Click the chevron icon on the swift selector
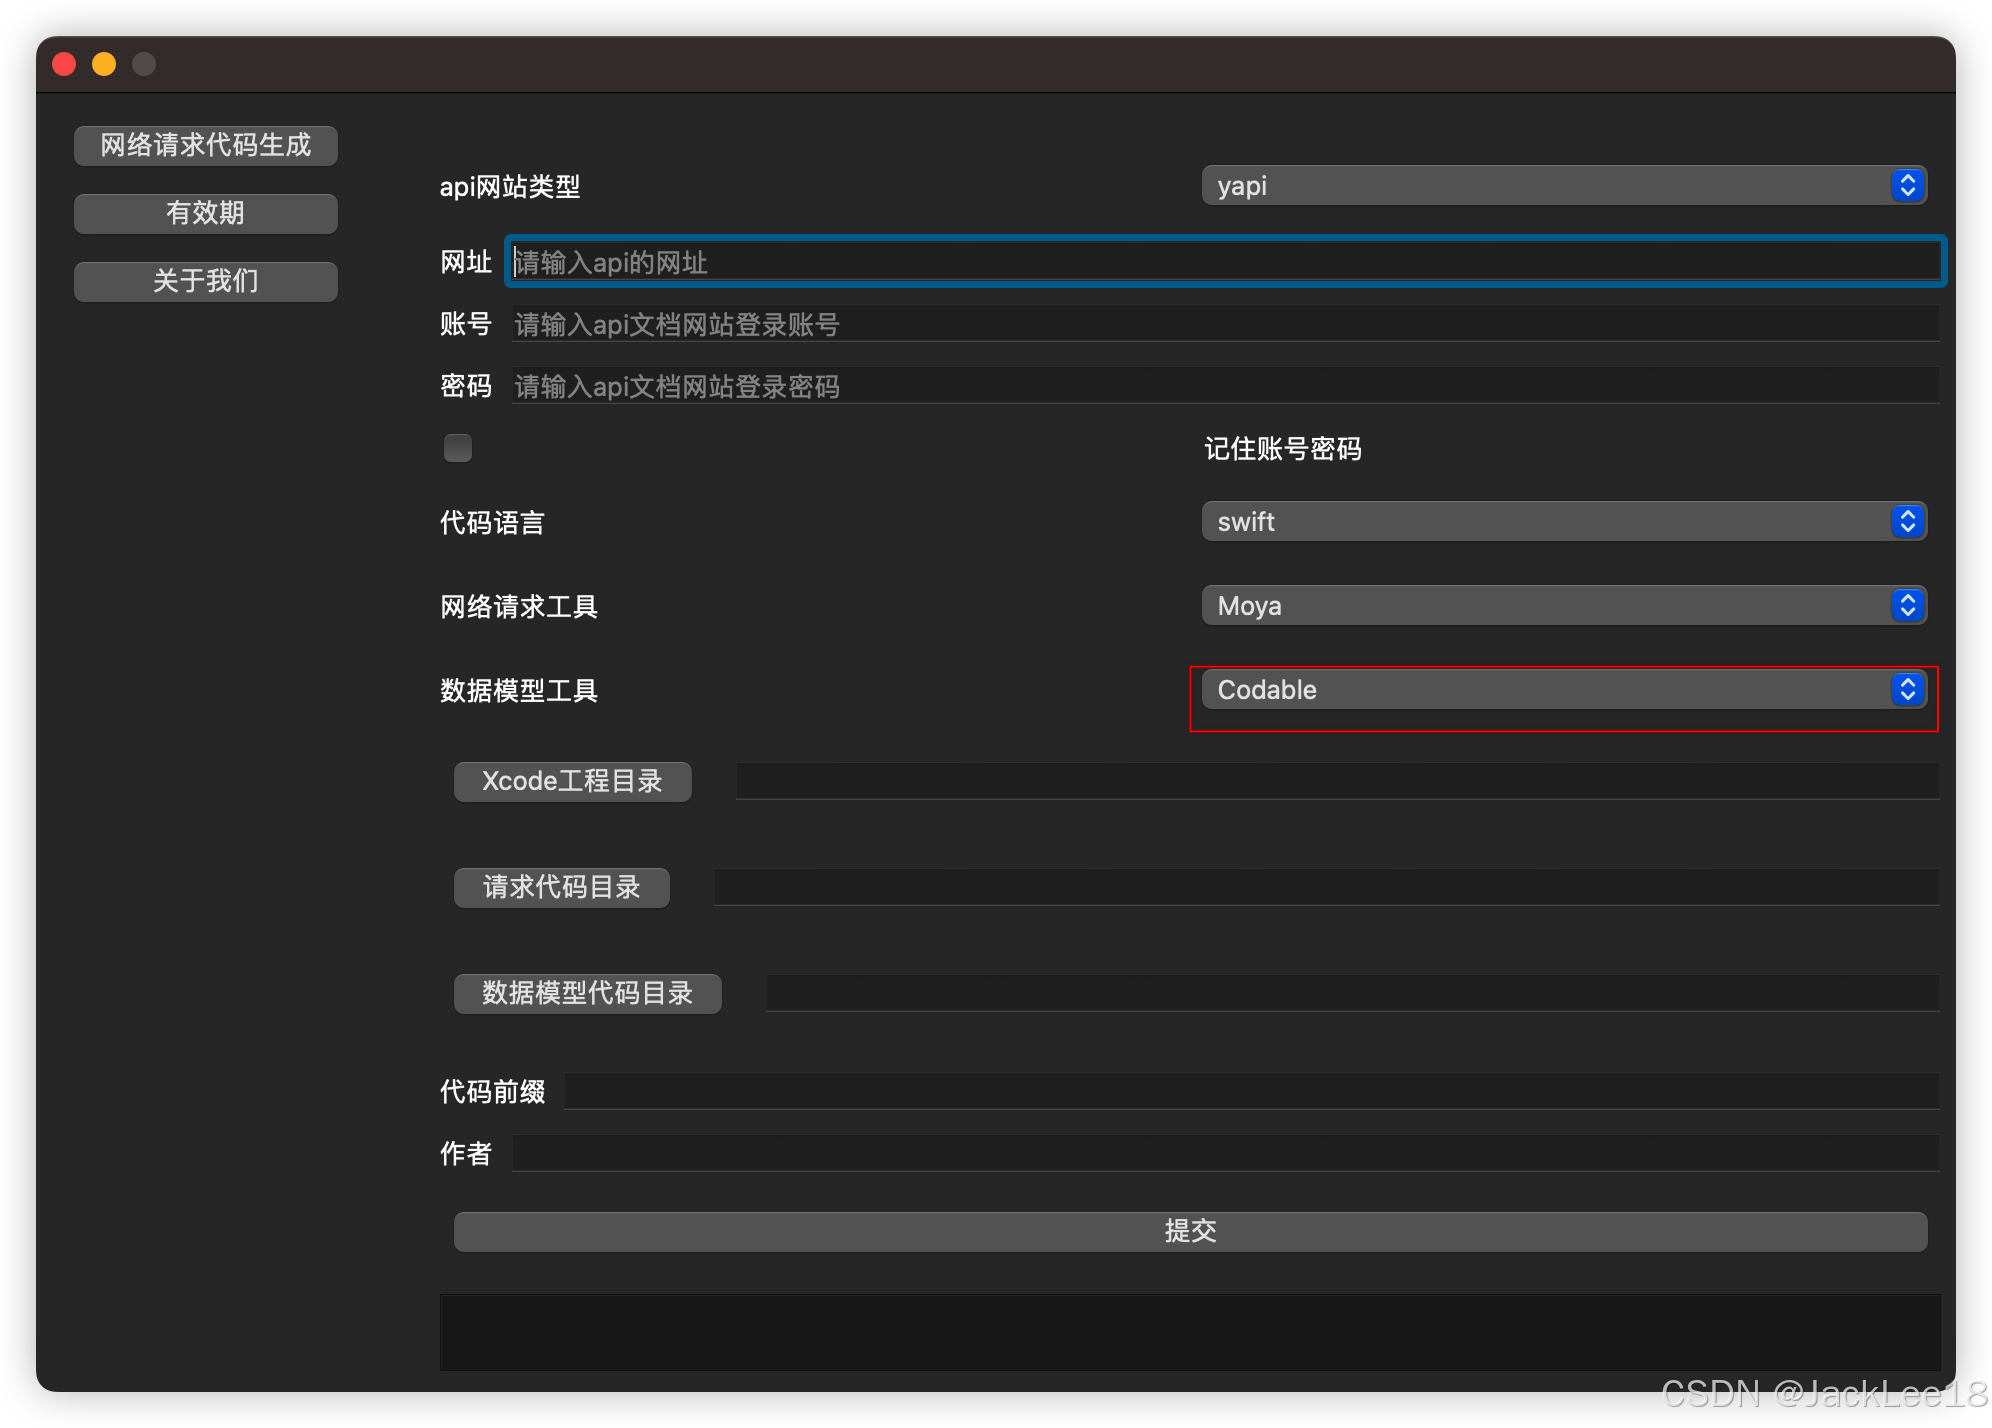This screenshot has width=1992, height=1428. coord(1907,521)
